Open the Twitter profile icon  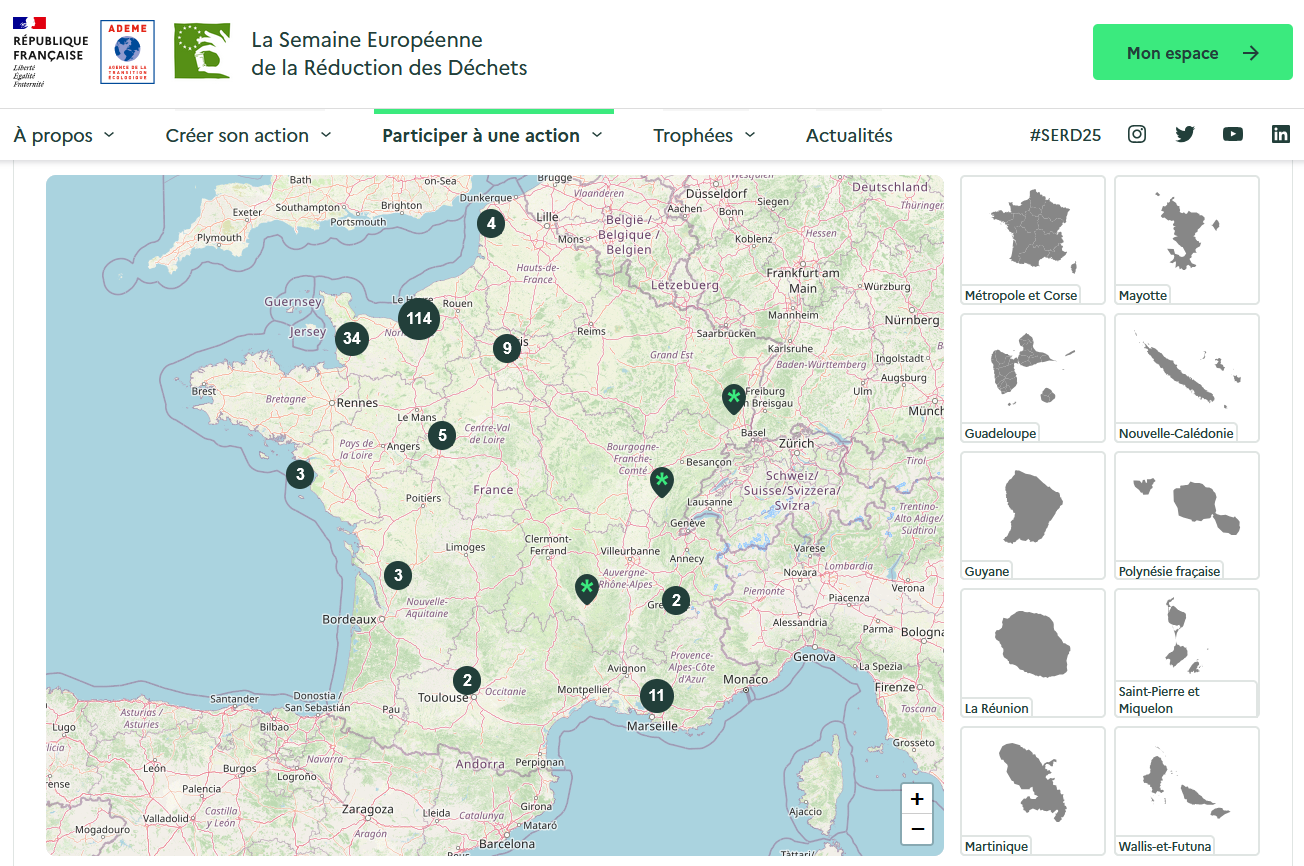click(1184, 133)
